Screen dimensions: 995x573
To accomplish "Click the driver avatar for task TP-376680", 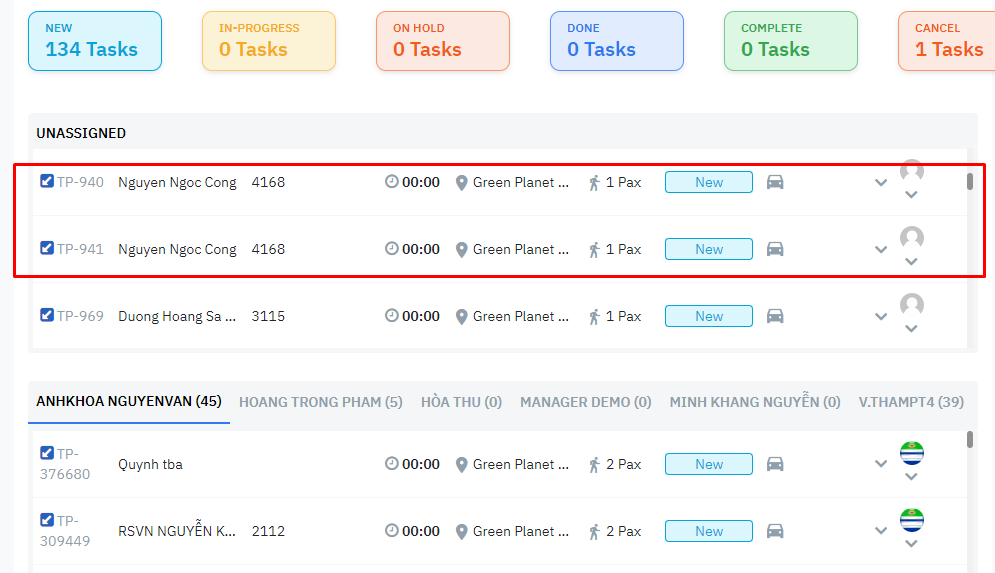I will coord(911,453).
